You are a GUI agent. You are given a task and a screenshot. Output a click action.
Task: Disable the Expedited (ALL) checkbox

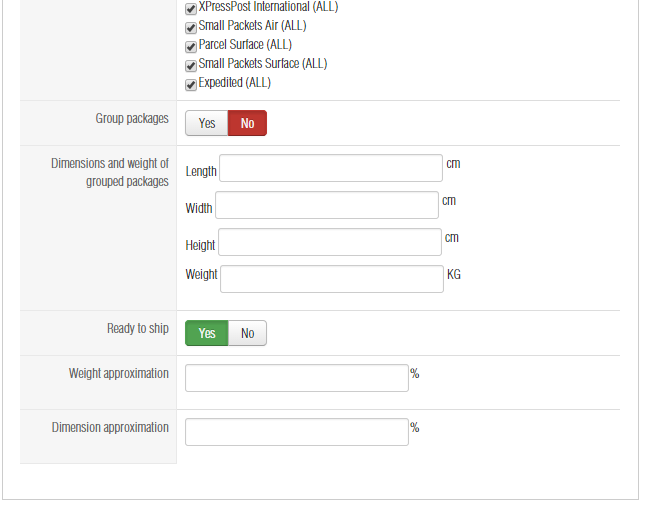point(191,84)
